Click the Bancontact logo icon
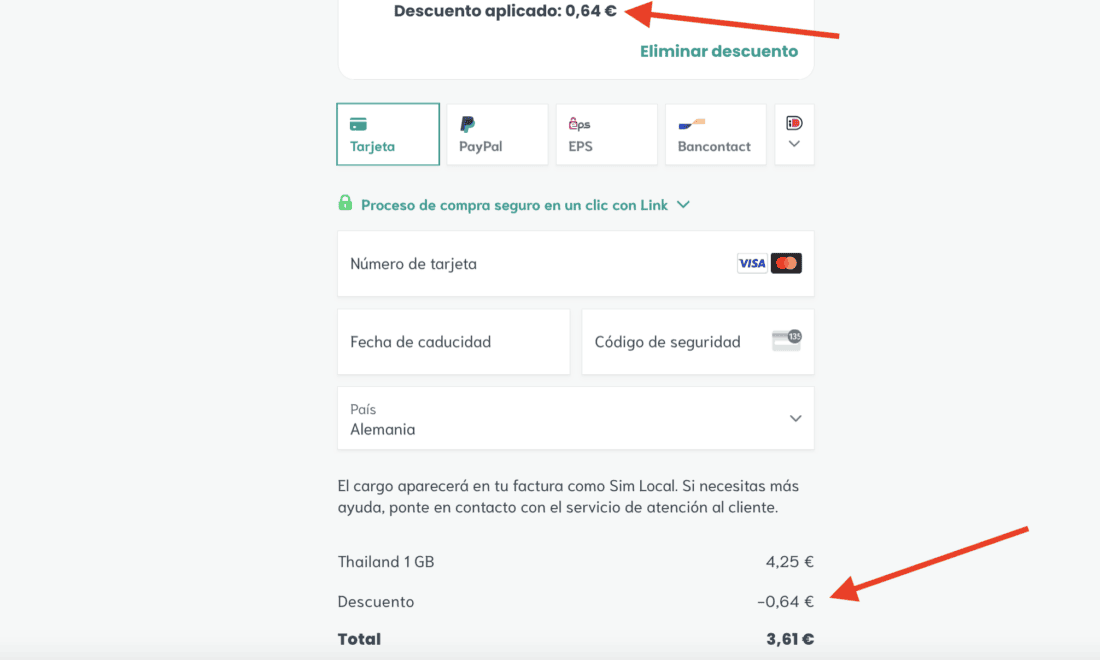 click(691, 124)
